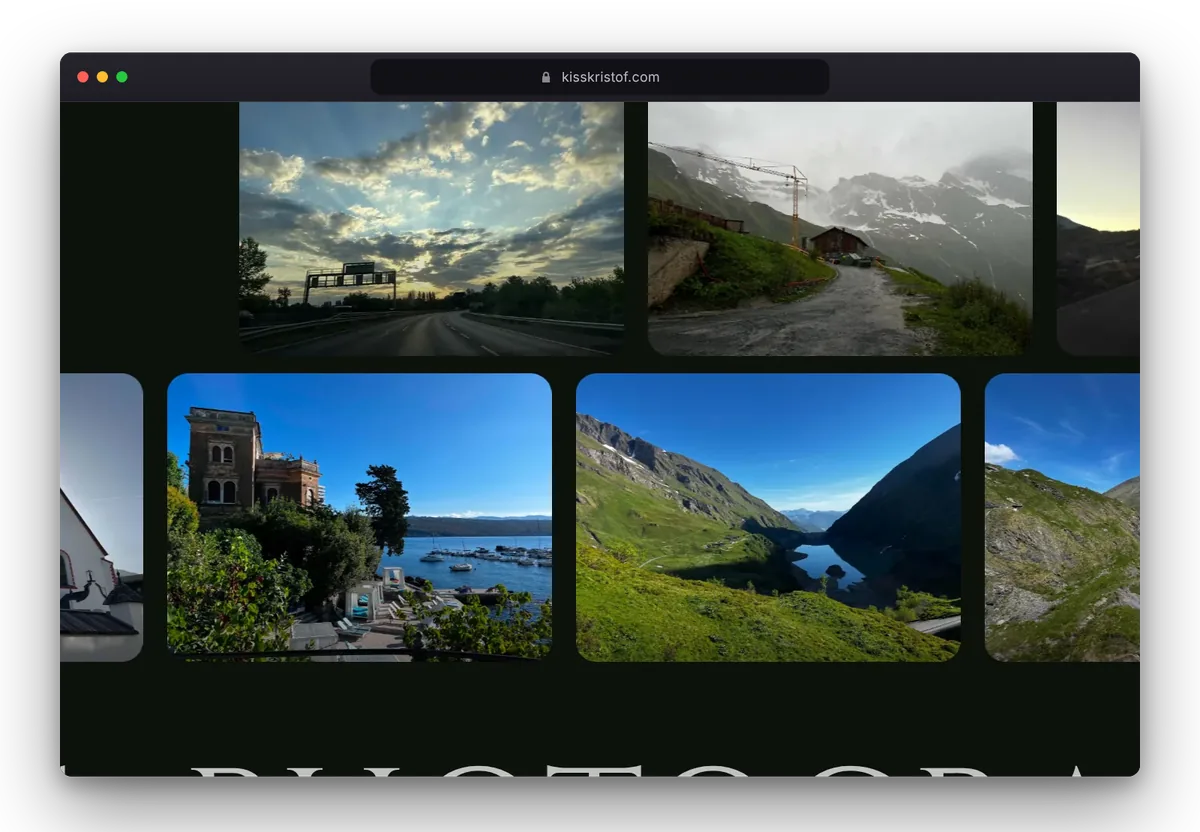Click the large Photography heading text
1200x832 pixels.
[x=600, y=770]
